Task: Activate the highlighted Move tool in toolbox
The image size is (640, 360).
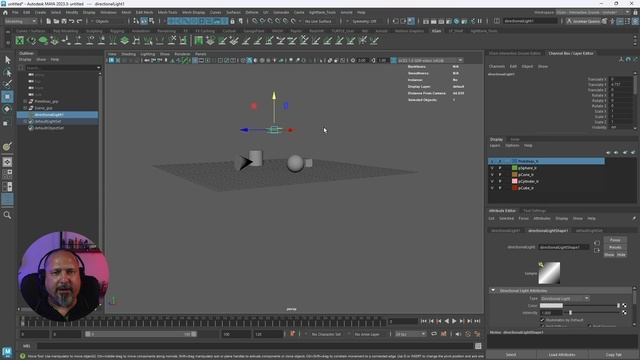Action: pyautogui.click(x=7, y=97)
